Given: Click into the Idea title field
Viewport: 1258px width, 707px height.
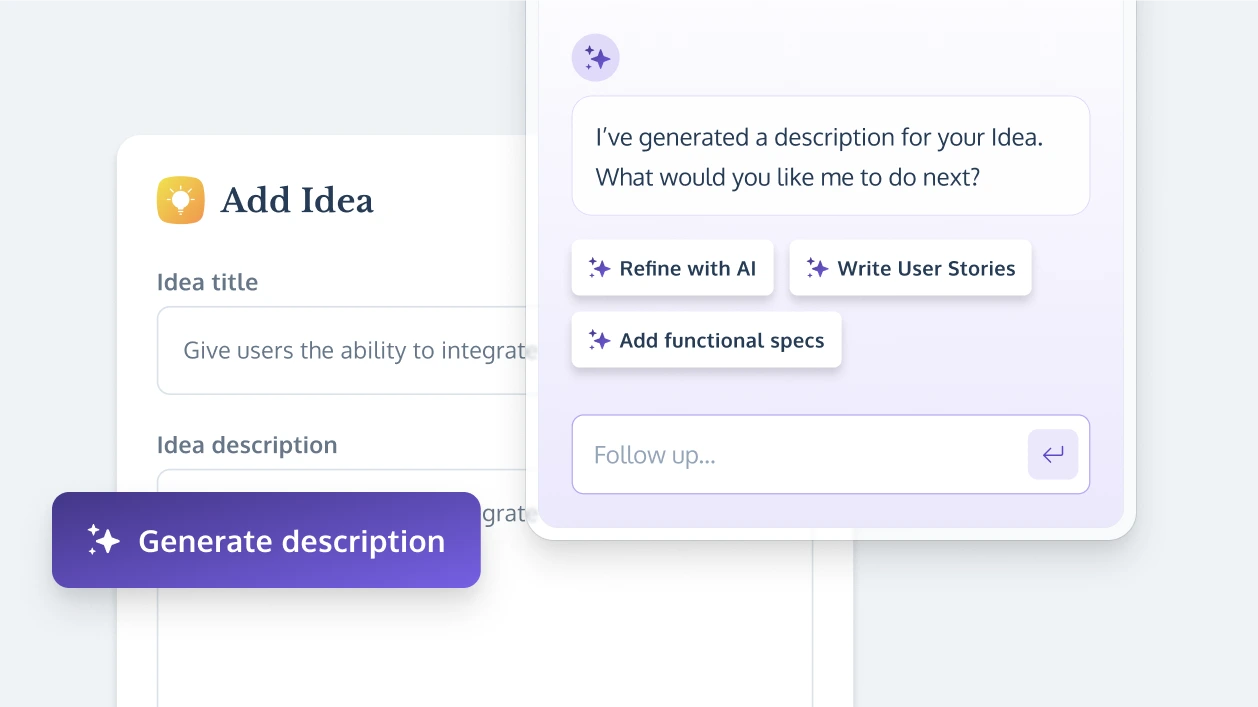Looking at the screenshot, I should pyautogui.click(x=342, y=351).
